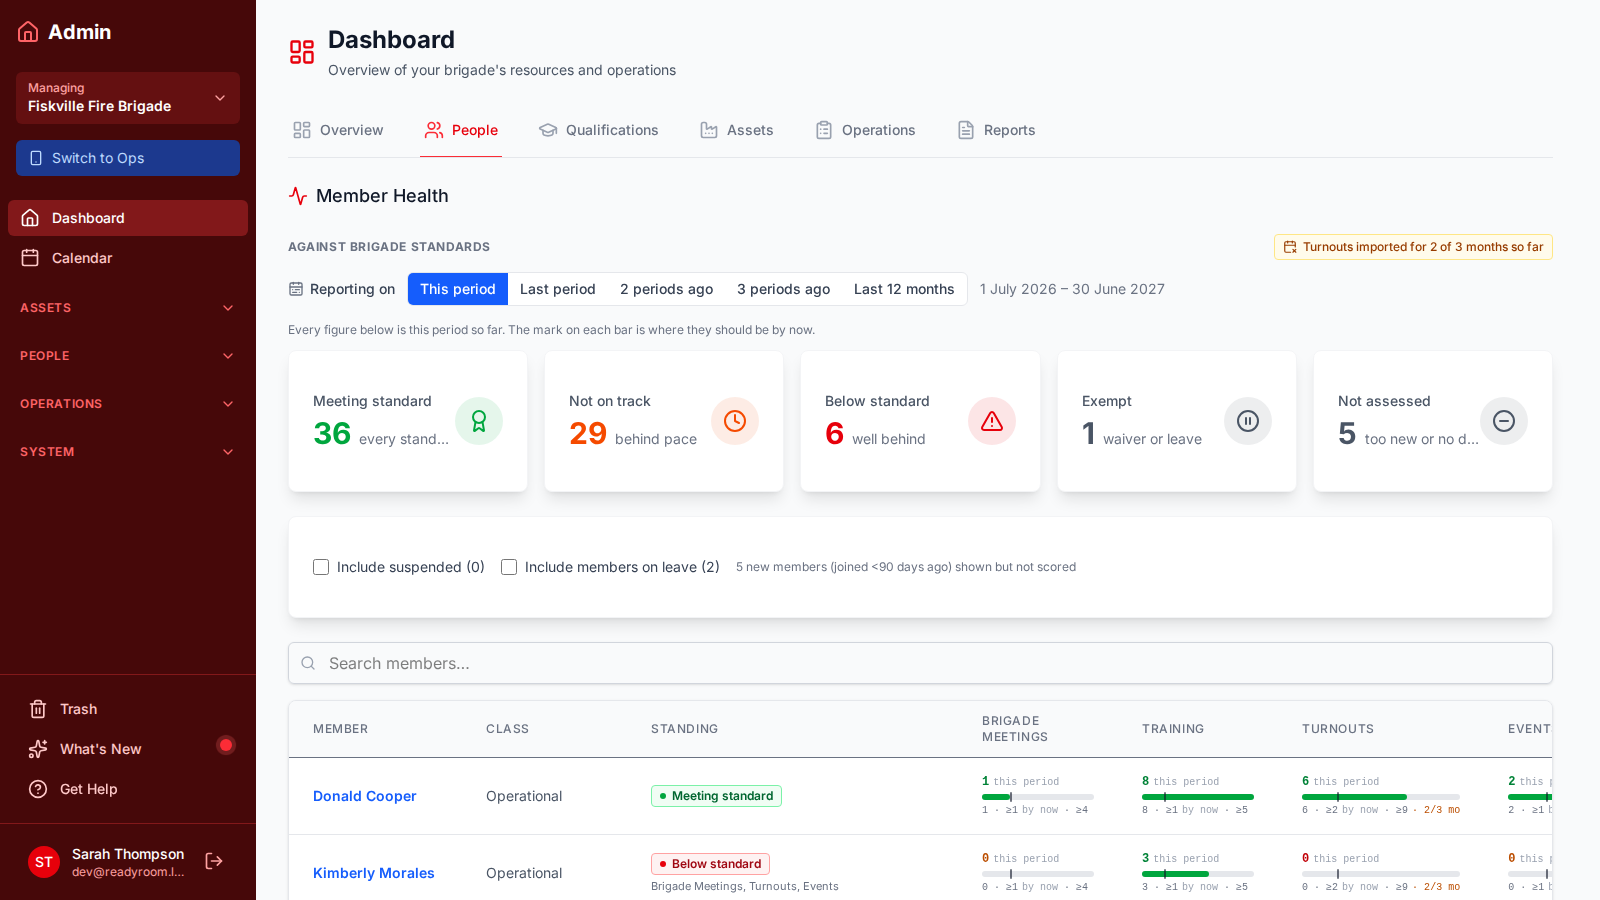
Task: Click the Search members input field
Action: [x=920, y=663]
